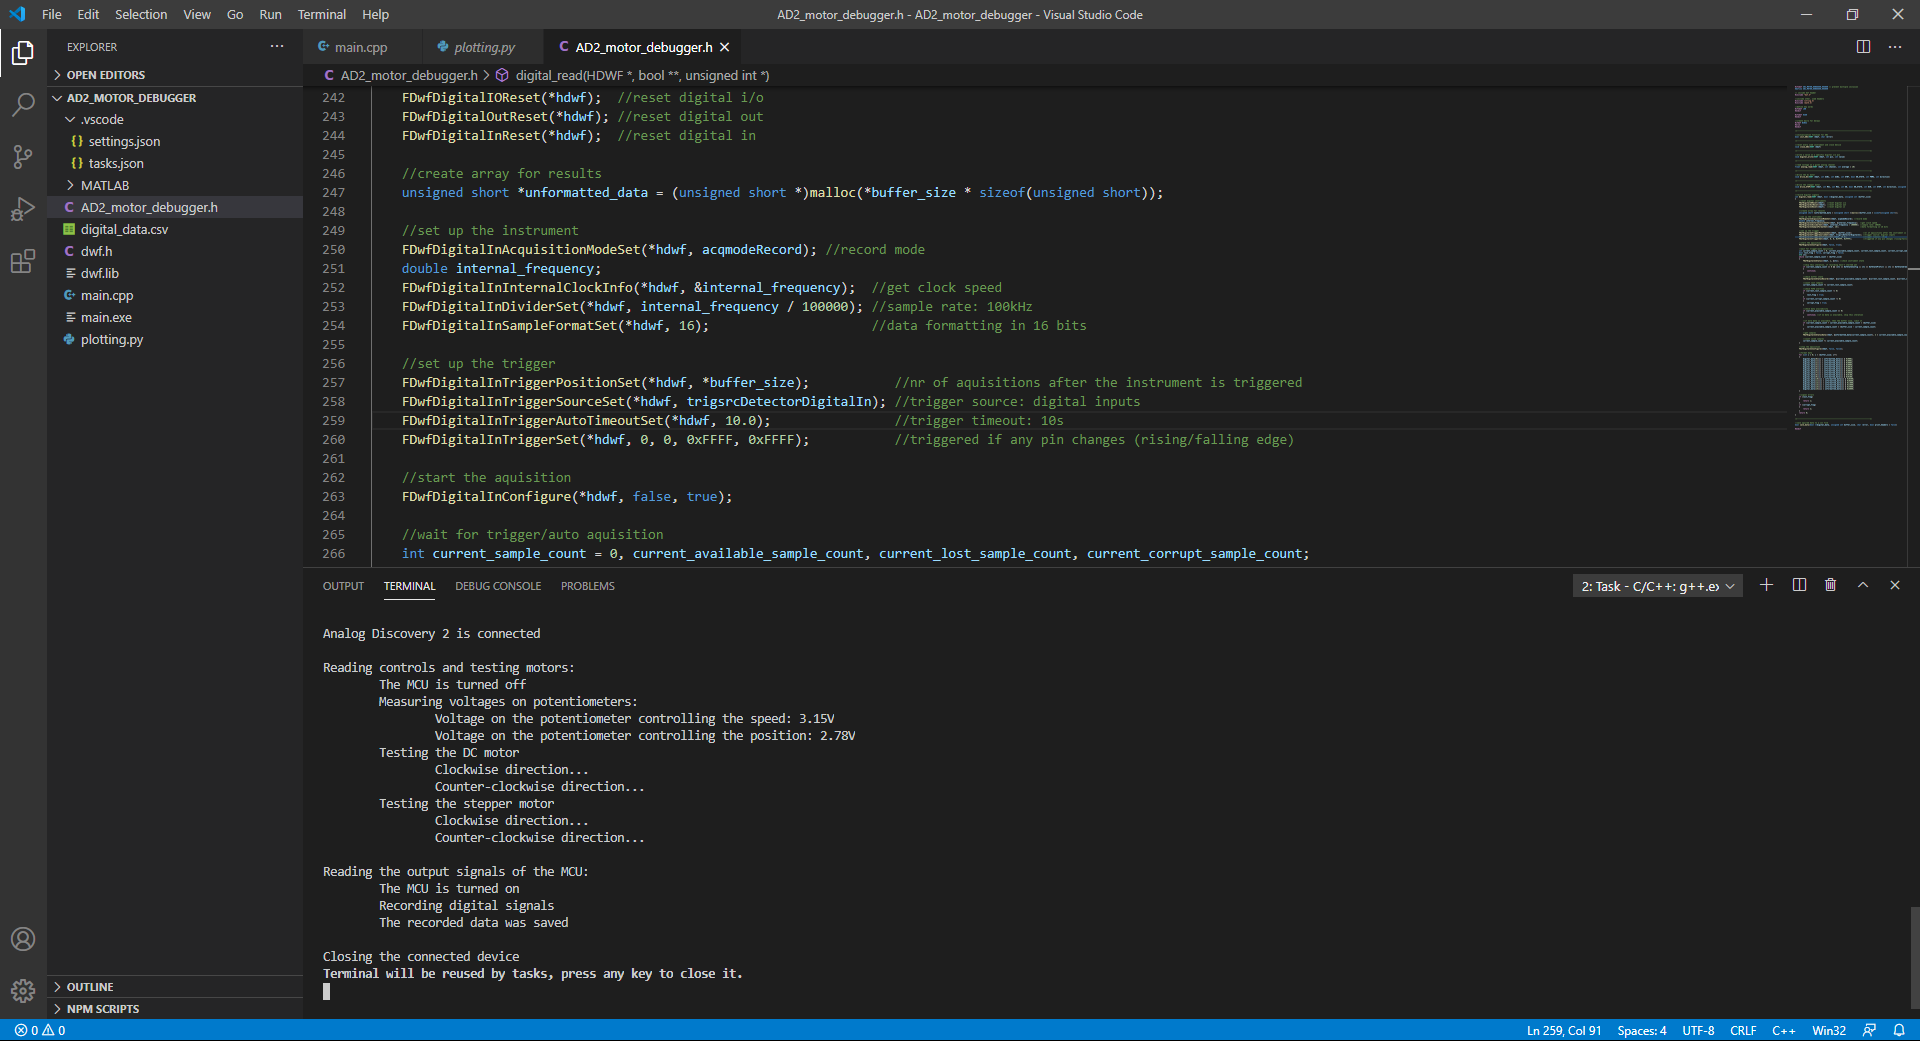Expand the OPEN EDITORS section
This screenshot has height=1041, width=1920.
click(x=175, y=75)
